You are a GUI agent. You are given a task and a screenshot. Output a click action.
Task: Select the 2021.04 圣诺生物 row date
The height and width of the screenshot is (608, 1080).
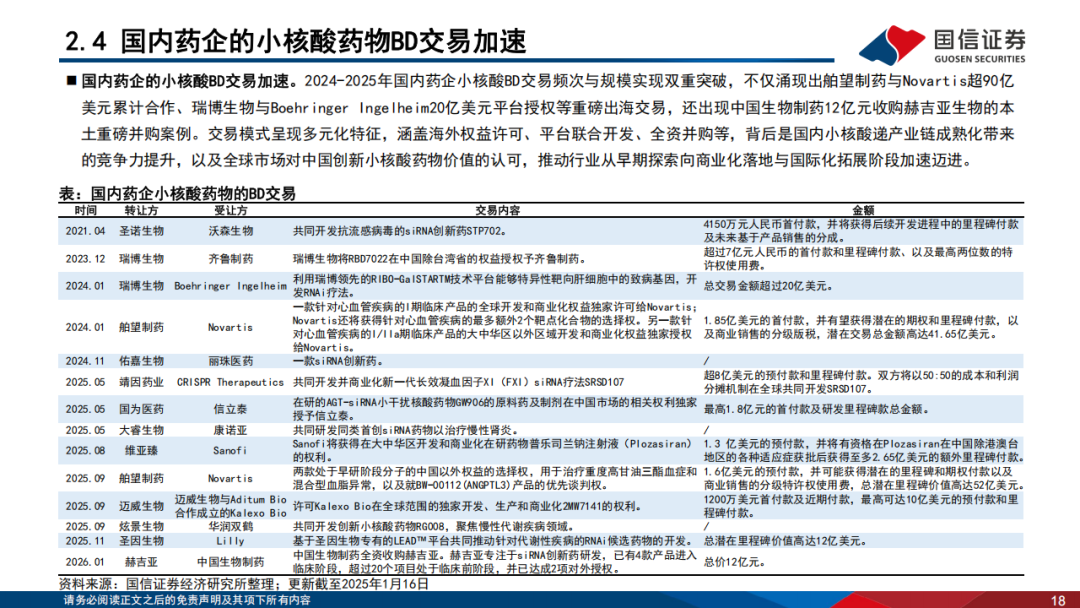(x=85, y=231)
